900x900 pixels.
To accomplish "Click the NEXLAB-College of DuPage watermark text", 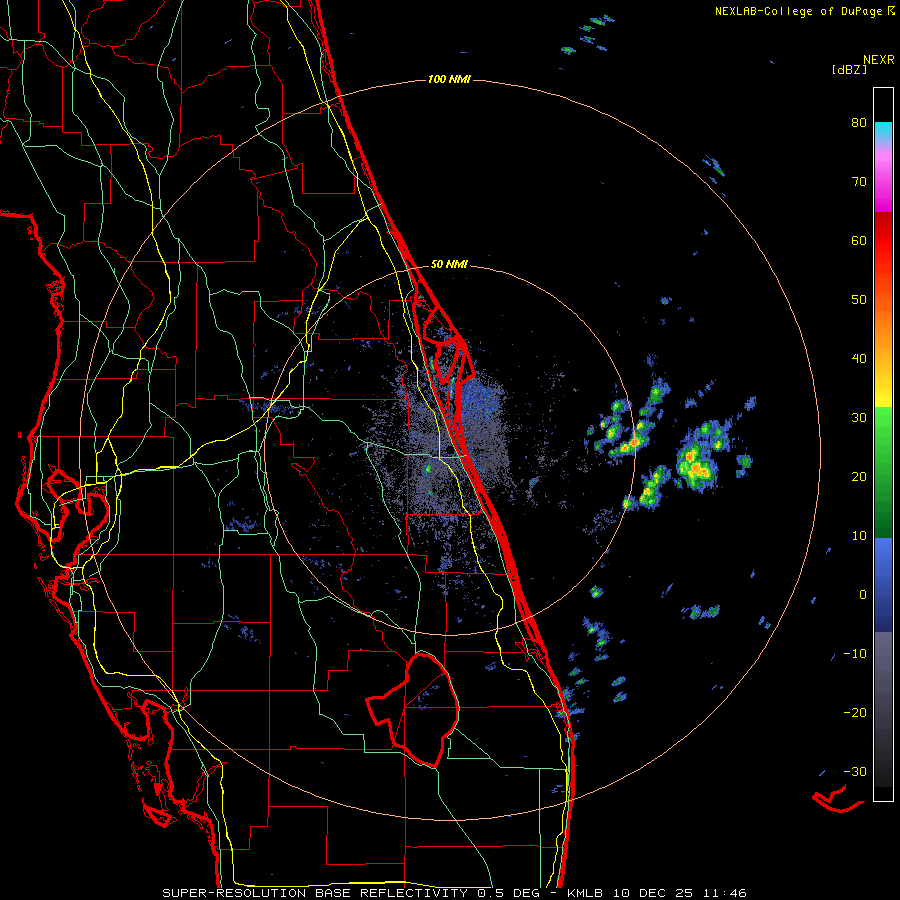I will tap(799, 11).
